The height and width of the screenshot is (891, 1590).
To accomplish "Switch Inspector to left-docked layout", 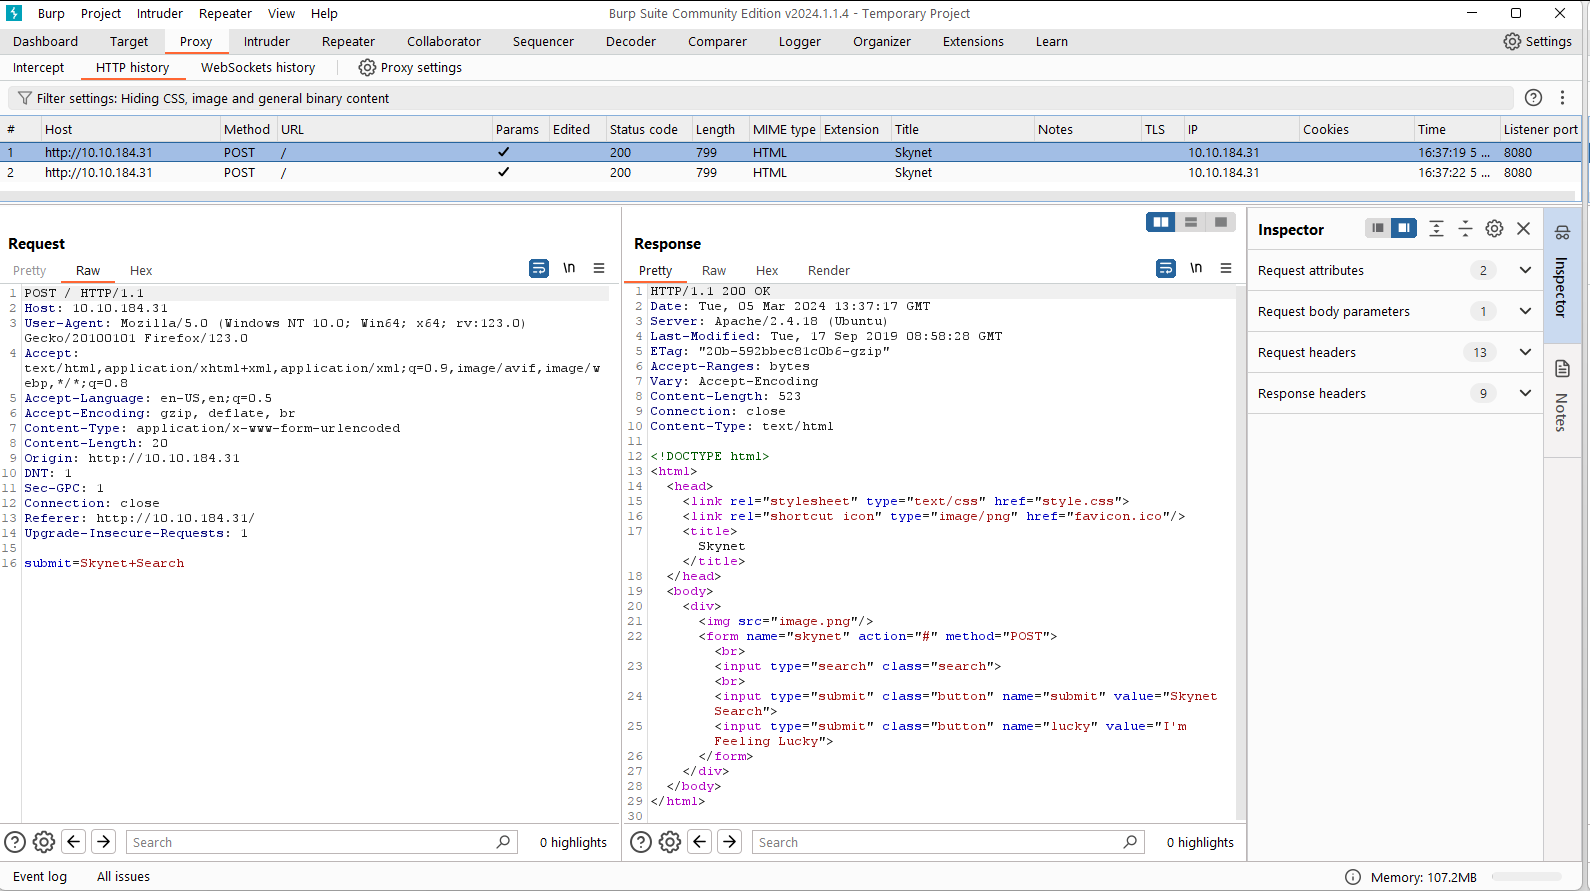I will coord(1378,228).
